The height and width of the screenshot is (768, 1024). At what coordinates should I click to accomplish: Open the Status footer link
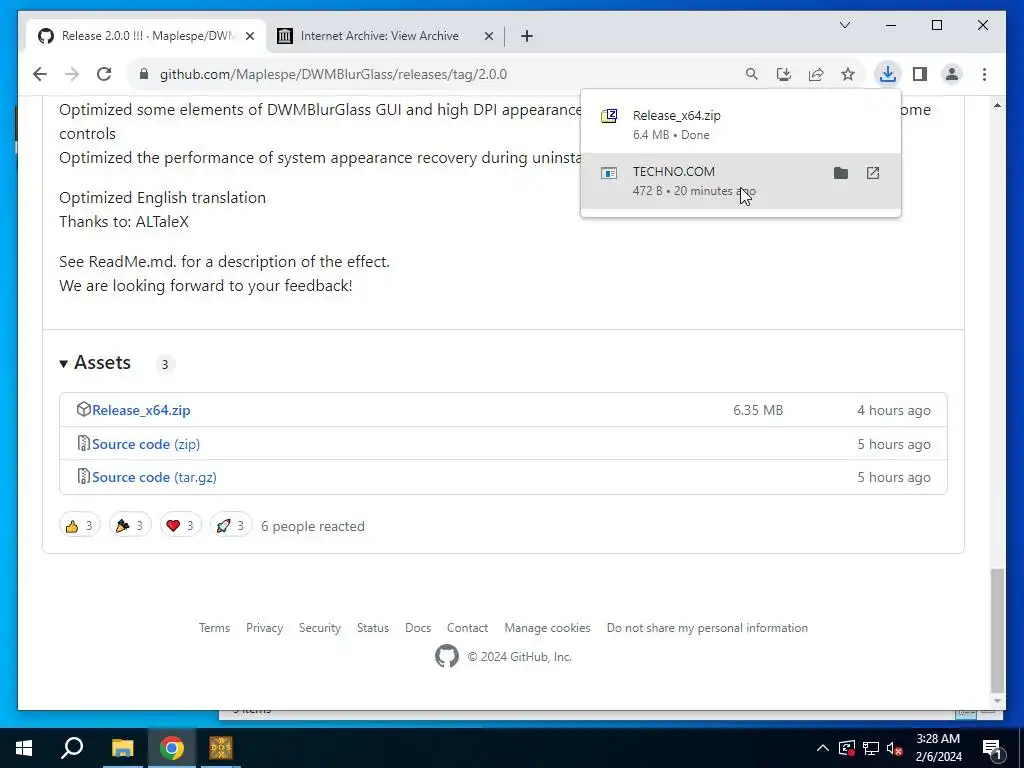[x=373, y=628]
